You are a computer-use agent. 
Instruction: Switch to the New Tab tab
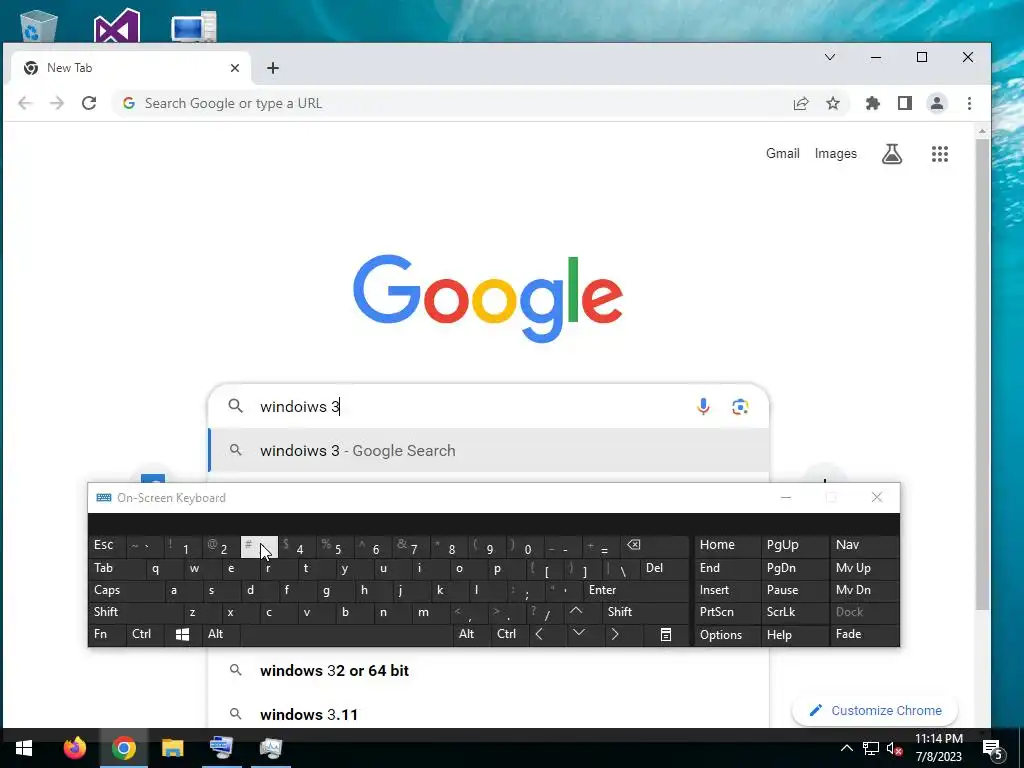coord(131,68)
